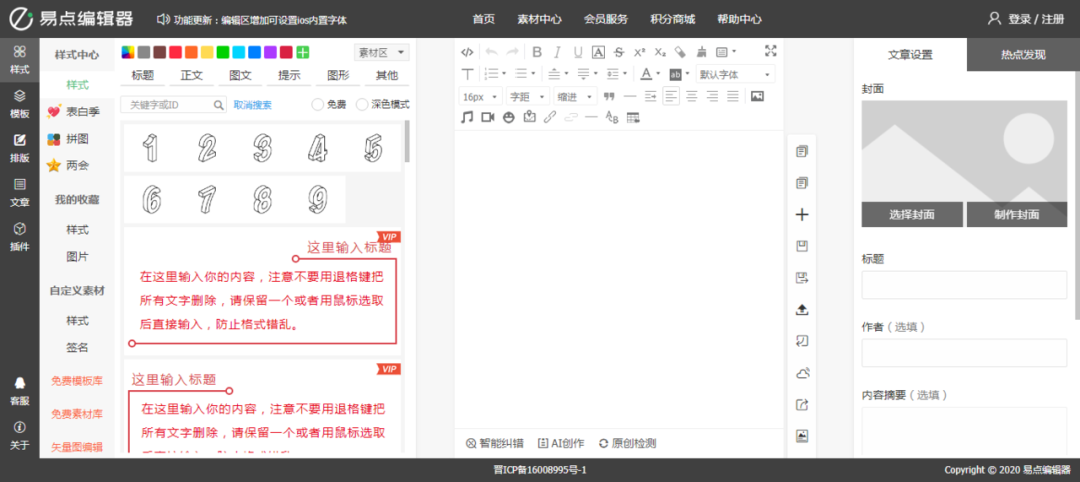Image resolution: width=1080 pixels, height=482 pixels.
Task: Open the 模板 sidebar panel
Action: (x=19, y=103)
